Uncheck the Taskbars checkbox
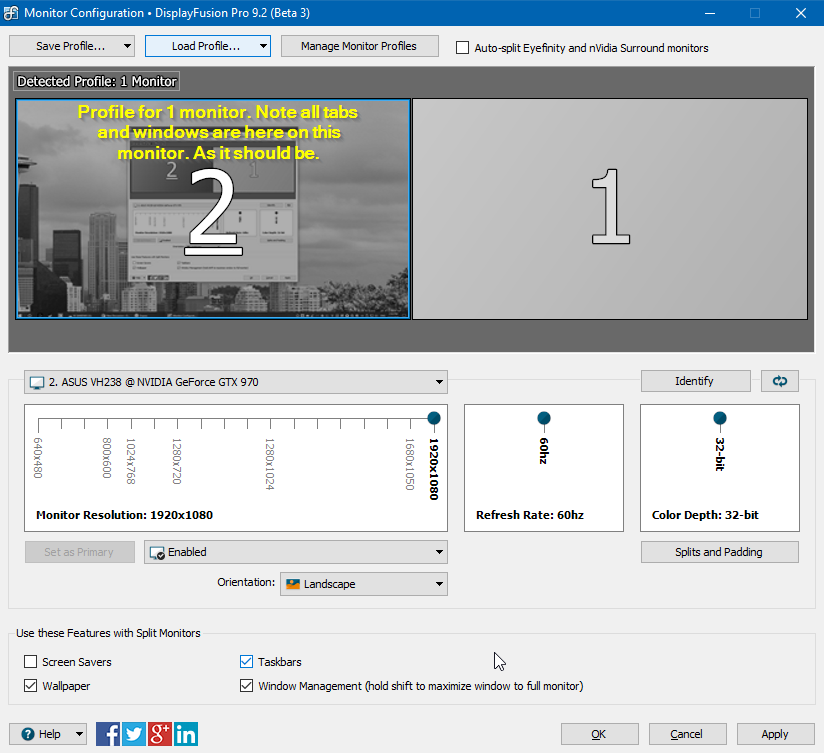The height and width of the screenshot is (753, 824). (247, 662)
